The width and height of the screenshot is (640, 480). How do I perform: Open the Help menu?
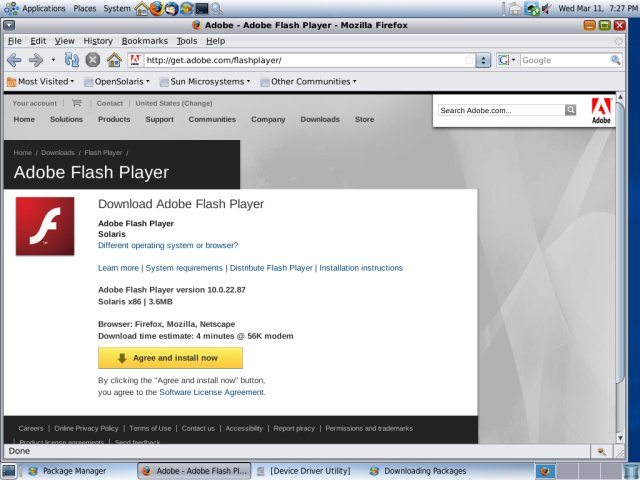(216, 41)
